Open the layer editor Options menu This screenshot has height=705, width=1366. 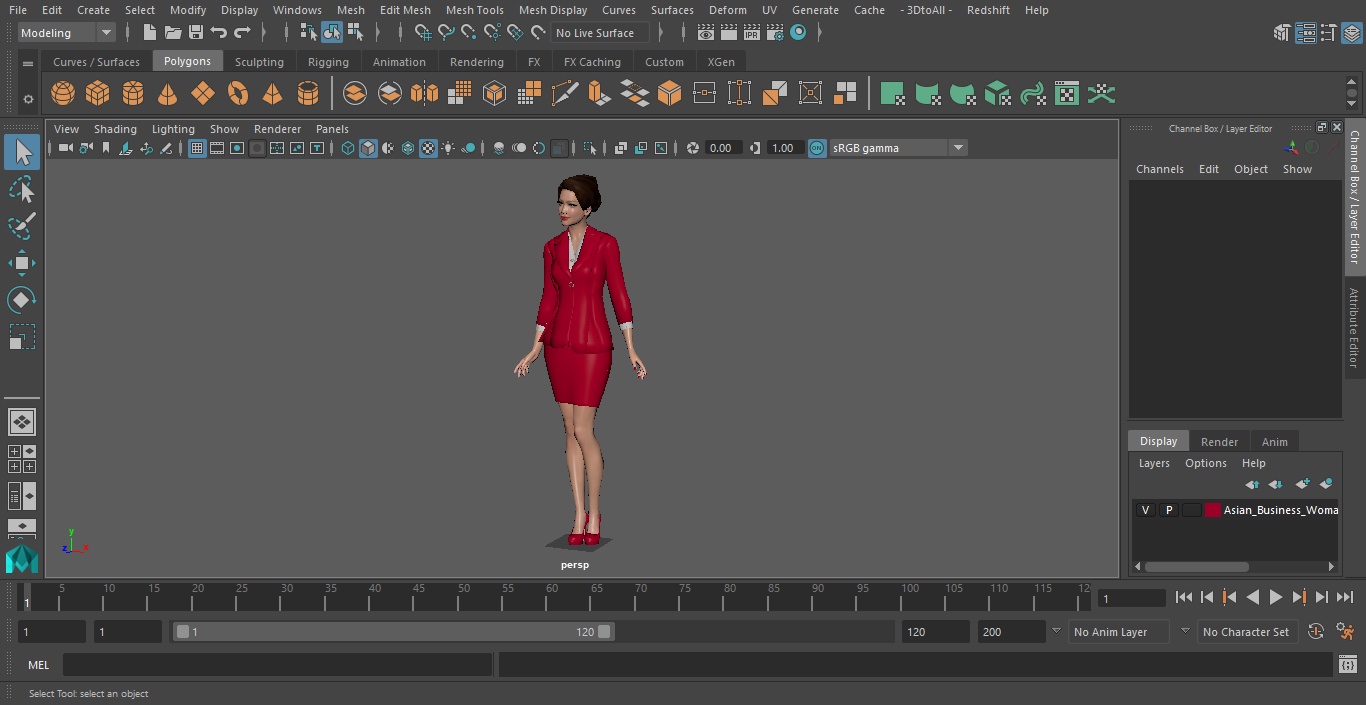[1205, 463]
